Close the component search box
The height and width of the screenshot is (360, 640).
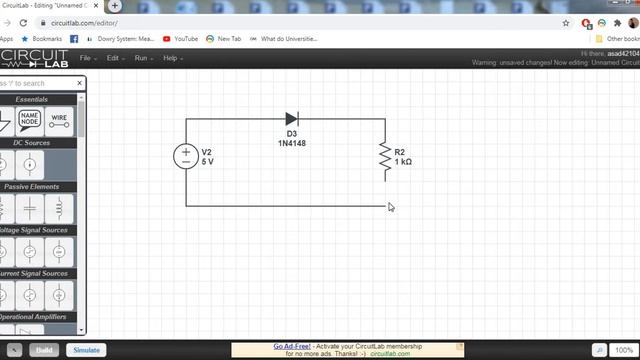(80, 83)
